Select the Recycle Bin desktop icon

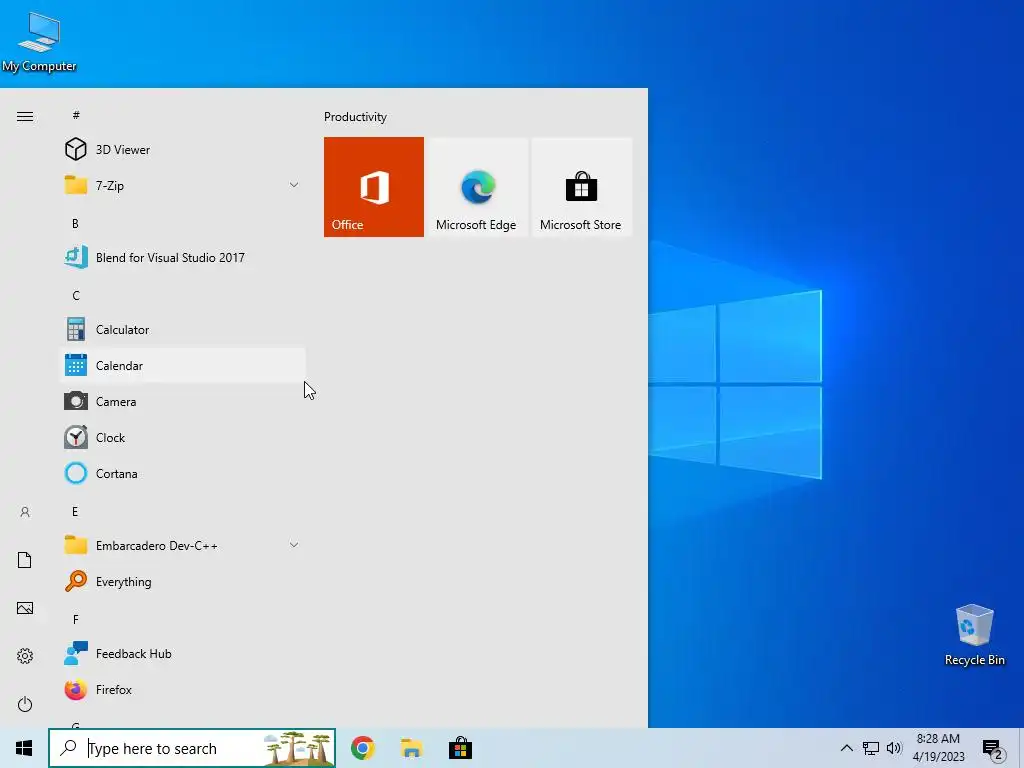tap(974, 635)
